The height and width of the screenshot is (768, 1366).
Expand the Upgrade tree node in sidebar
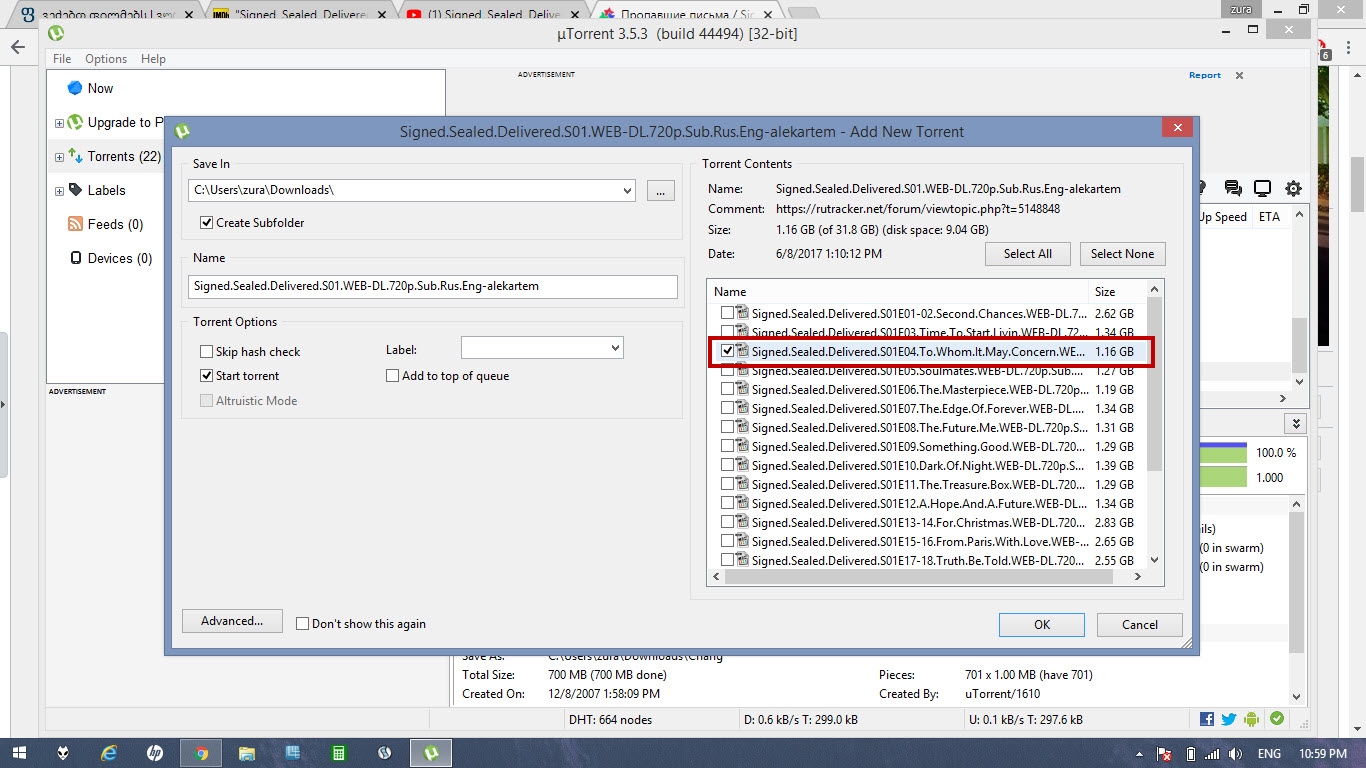(59, 123)
